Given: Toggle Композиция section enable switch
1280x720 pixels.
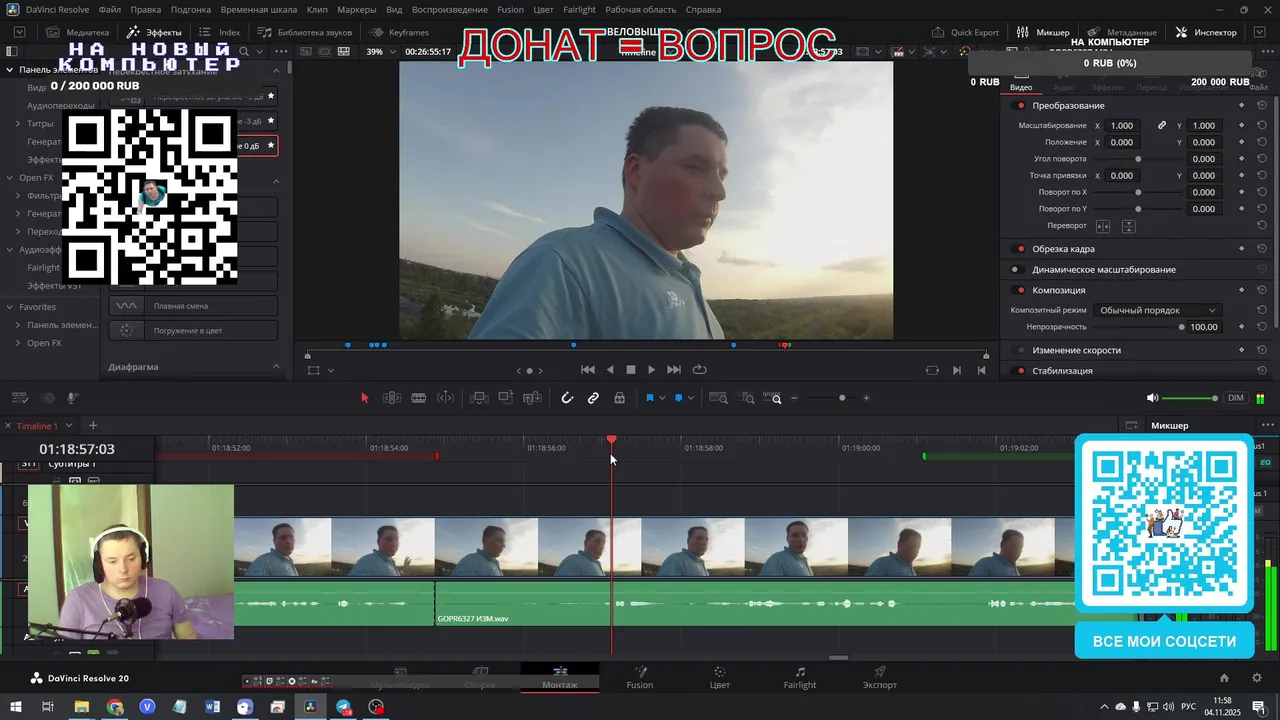Looking at the screenshot, I should coord(1020,290).
